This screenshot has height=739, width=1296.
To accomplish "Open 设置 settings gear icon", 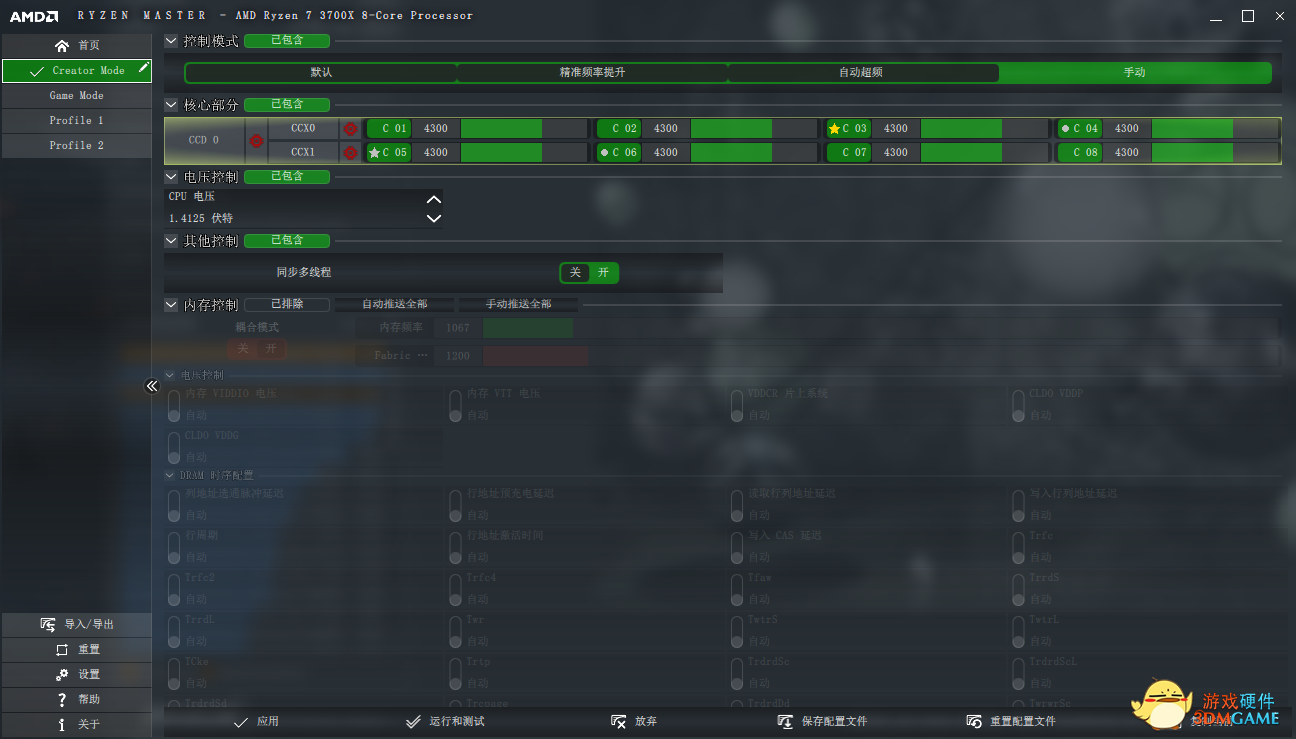I will 62,674.
